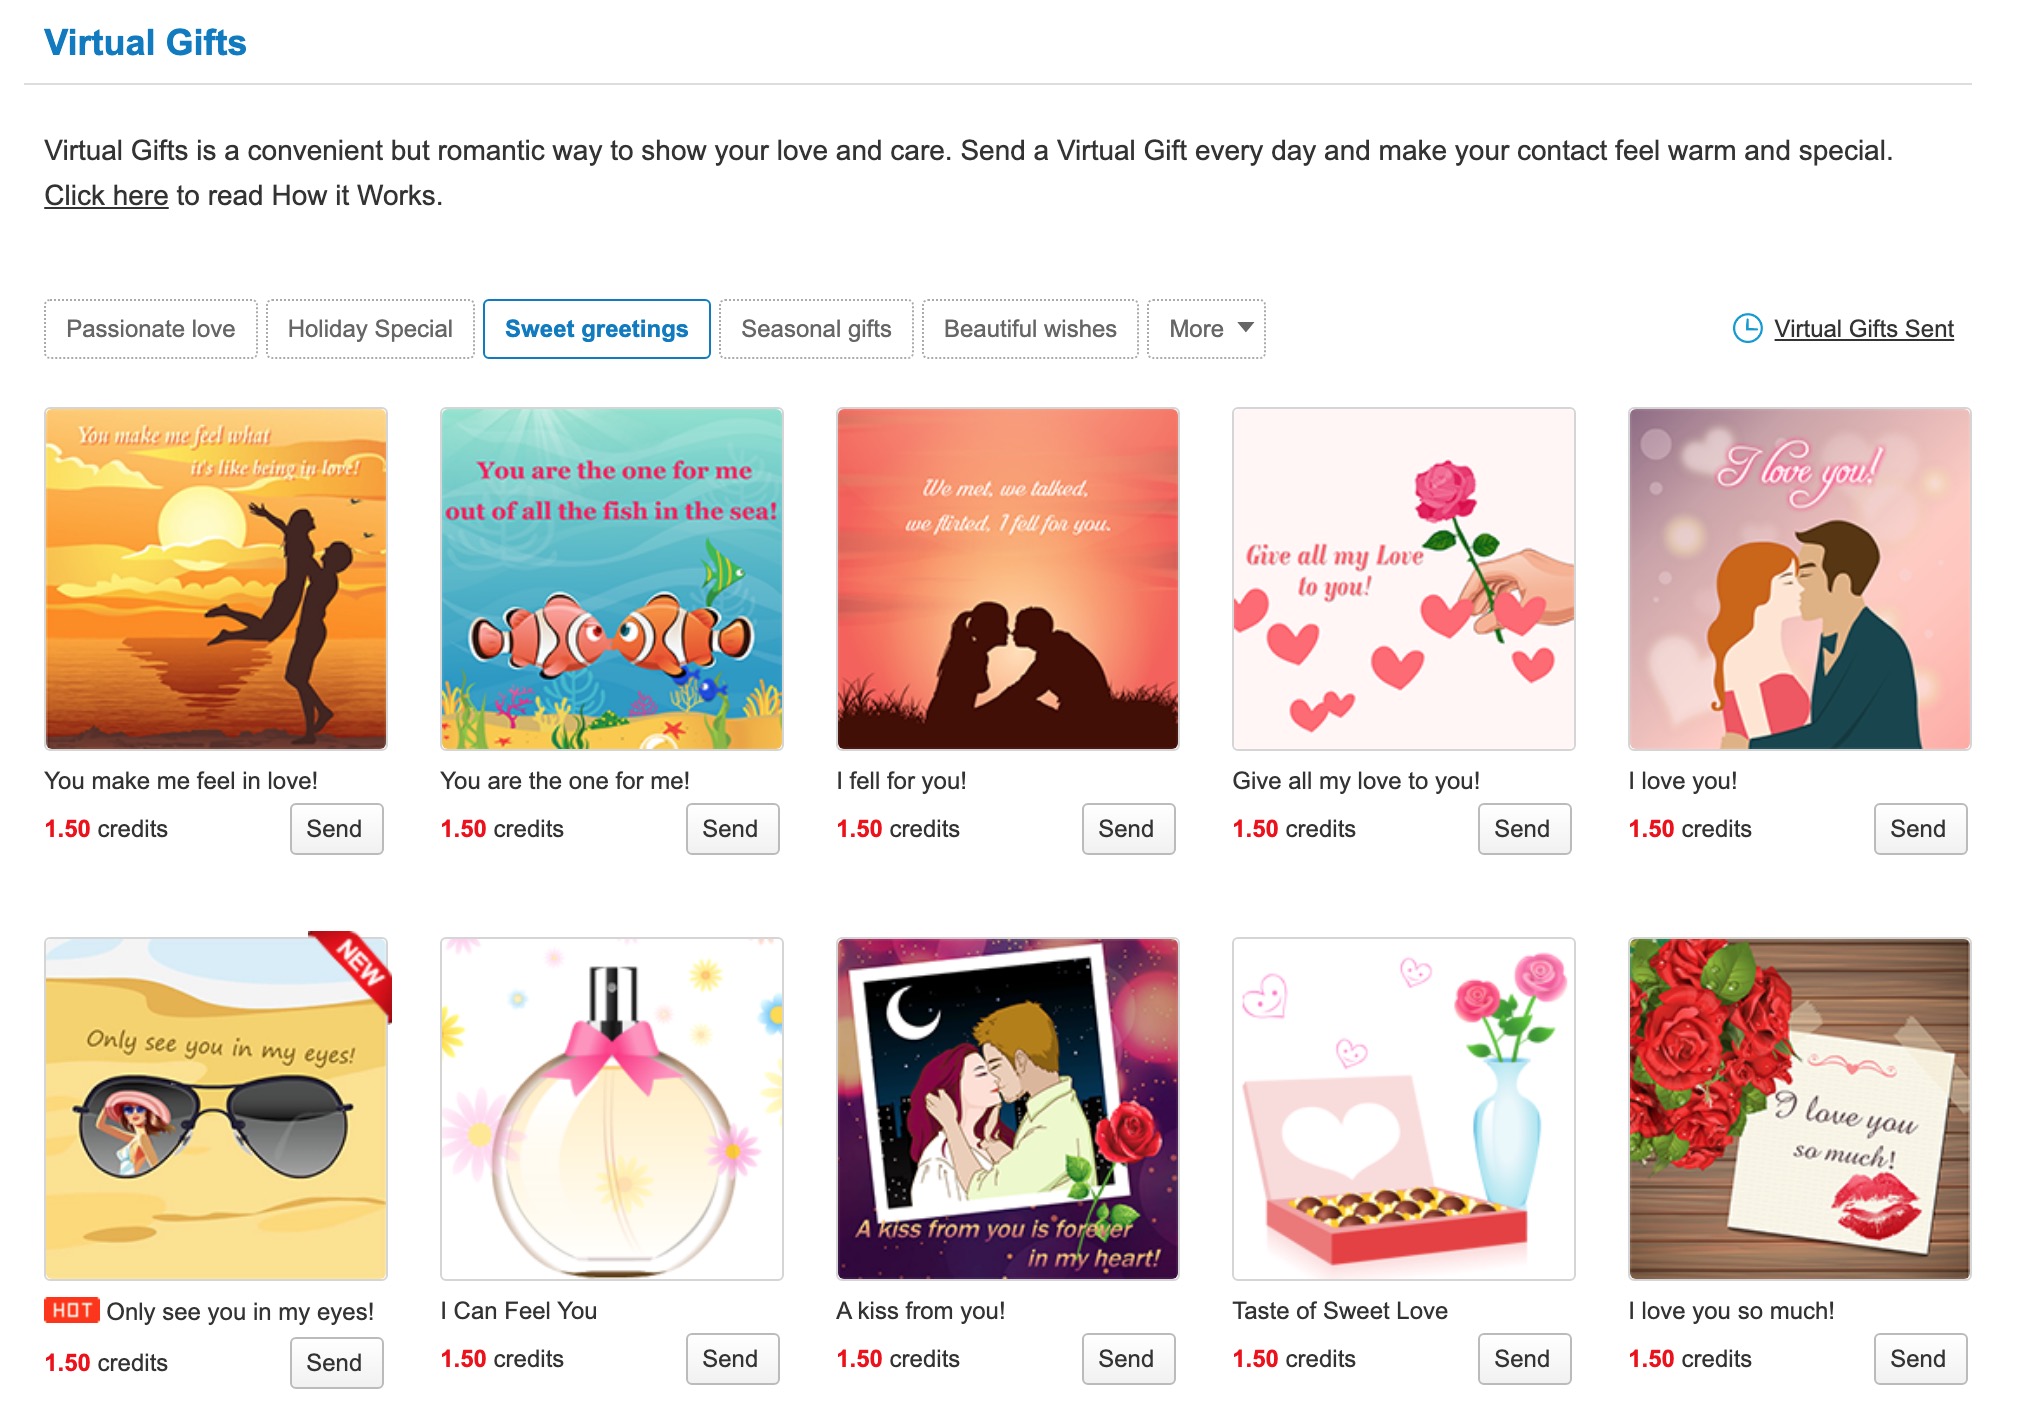The image size is (2020, 1414).
Task: Select the rose 'Give all my love' image
Action: coord(1404,579)
